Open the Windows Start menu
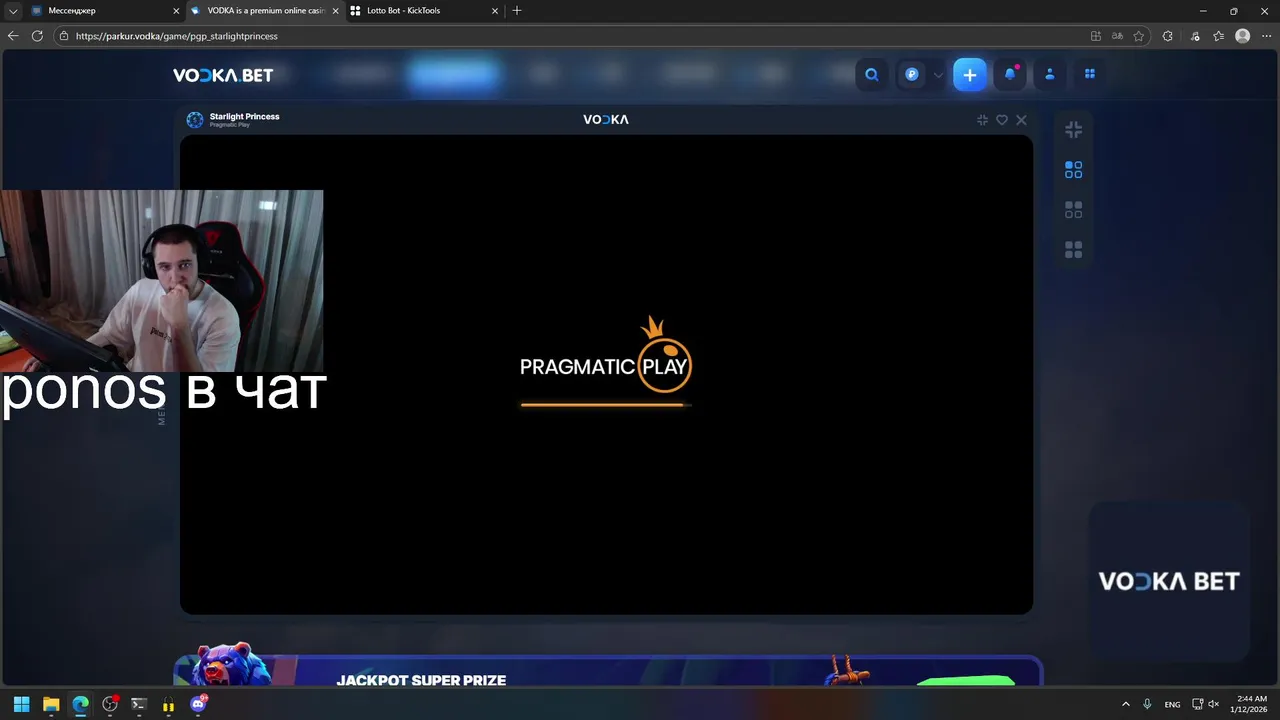Screen dimensions: 1280x720 21,704
